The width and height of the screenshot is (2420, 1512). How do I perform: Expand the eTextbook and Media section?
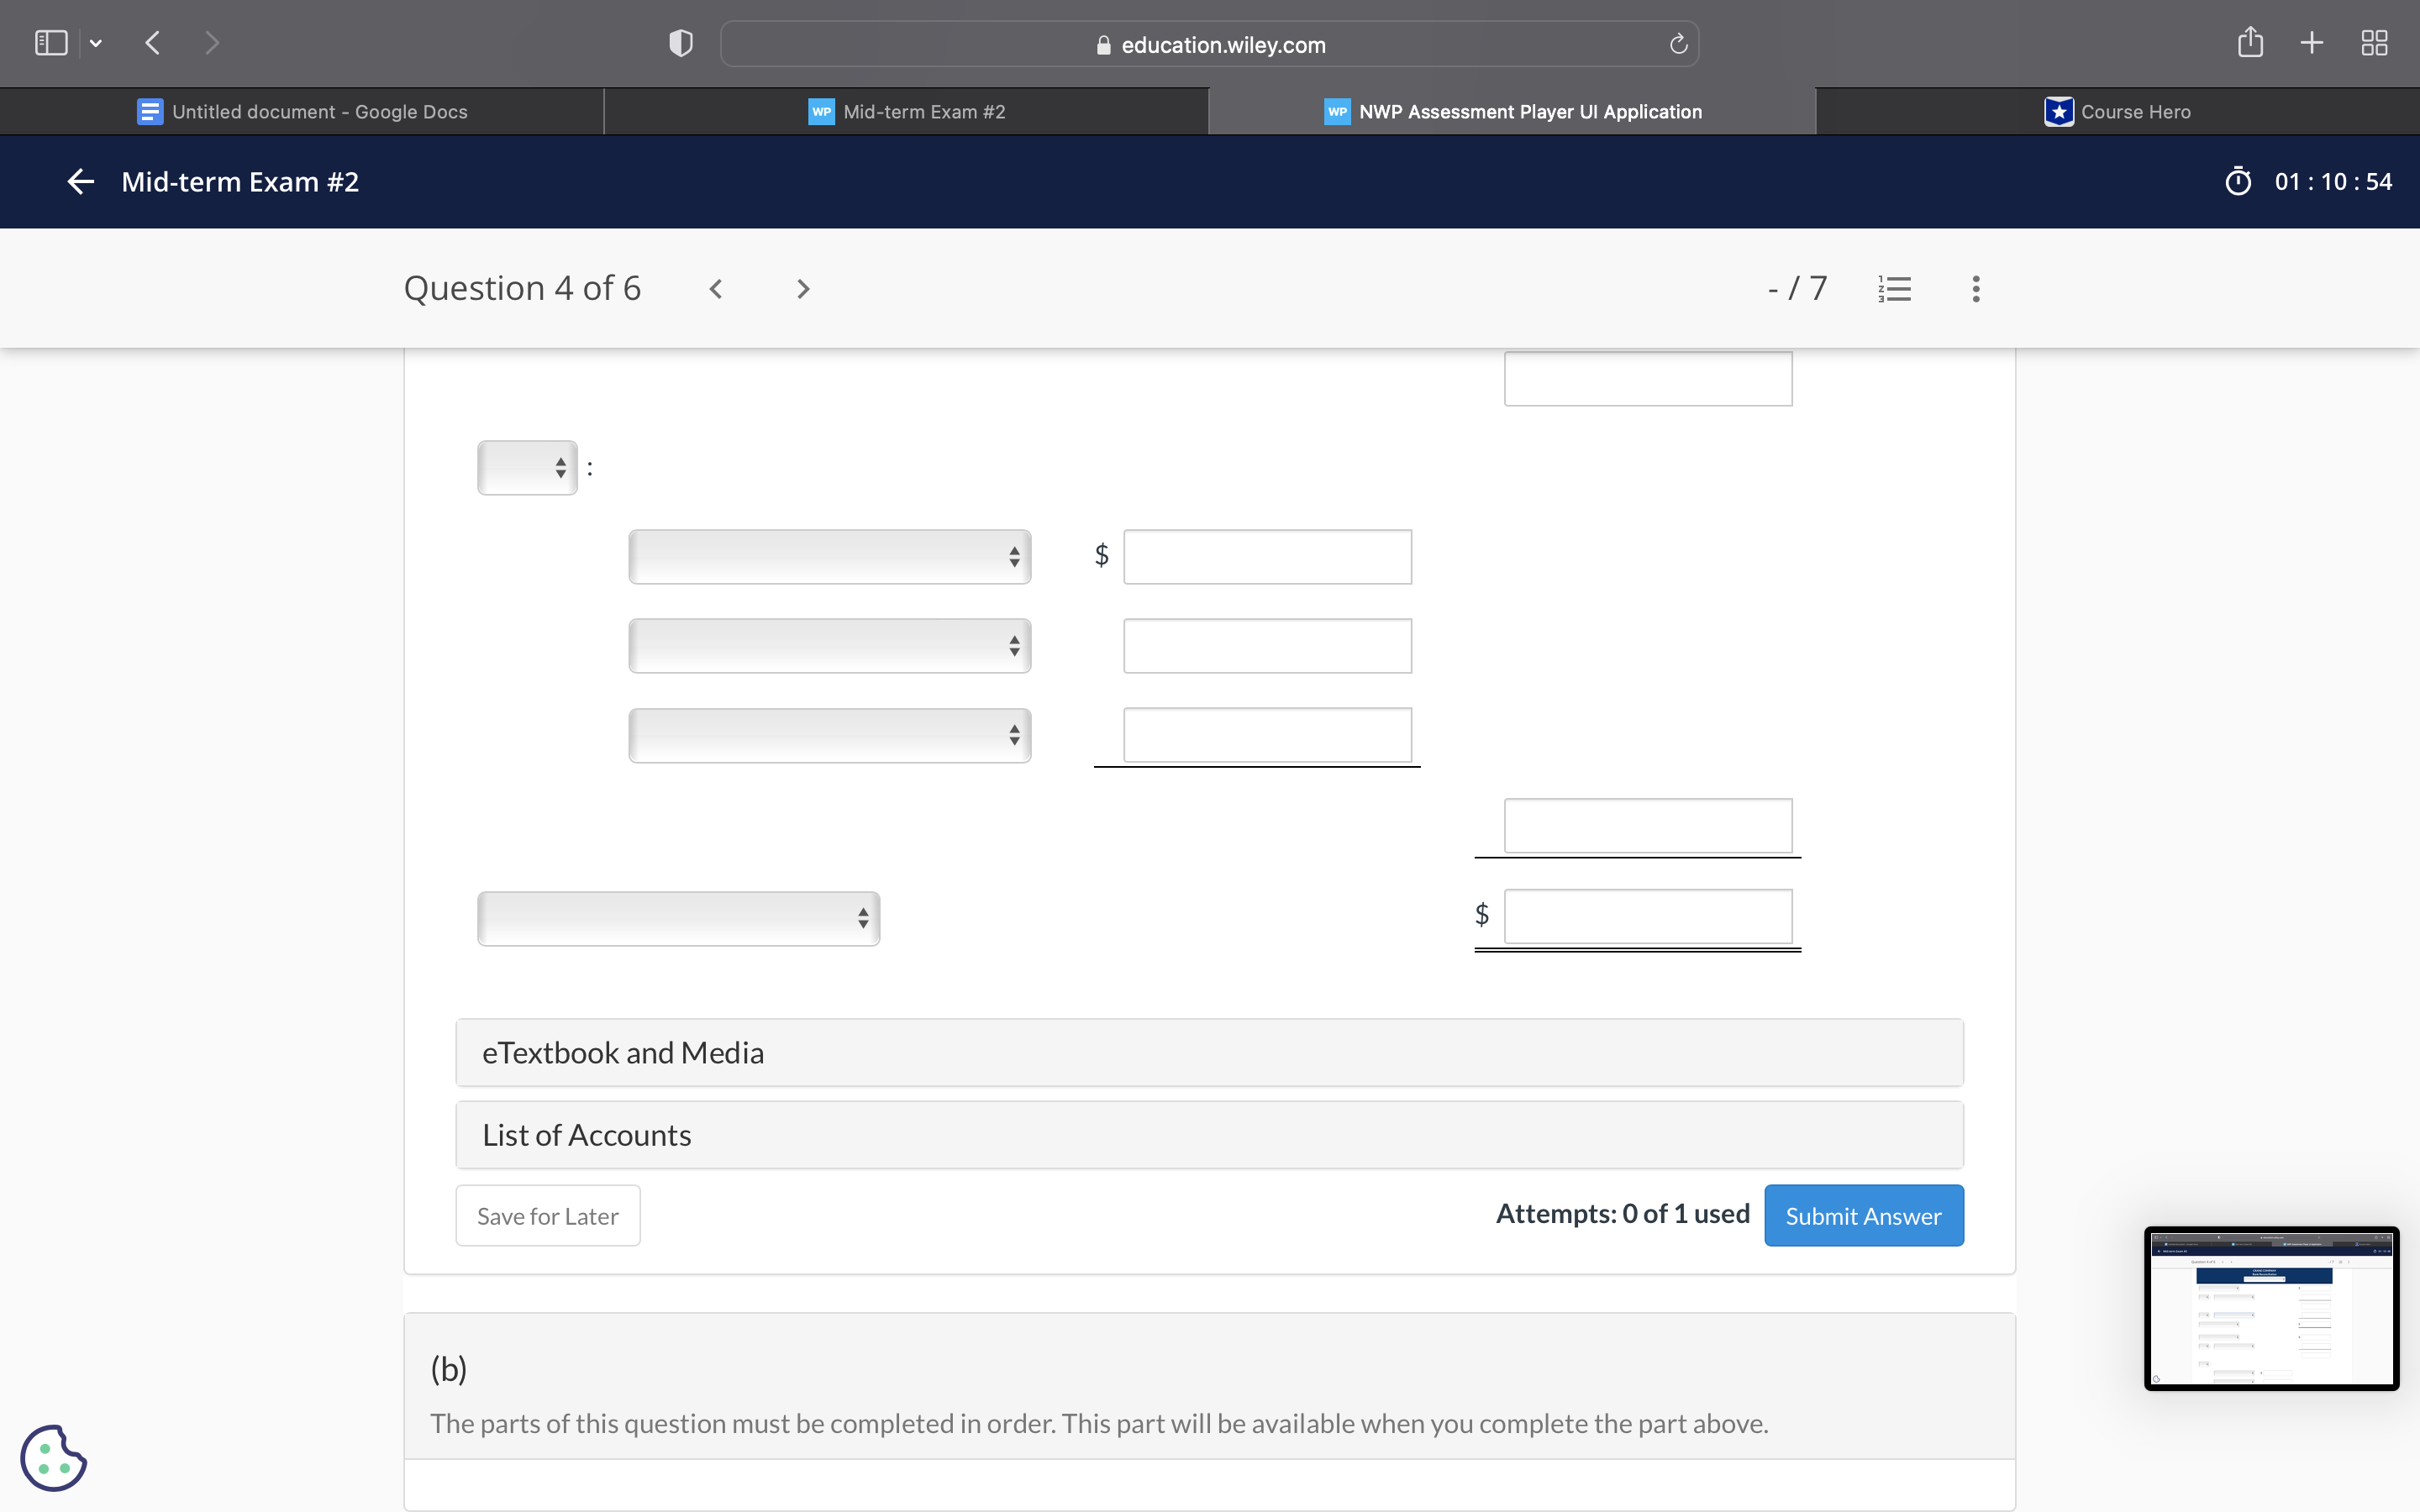click(1207, 1051)
